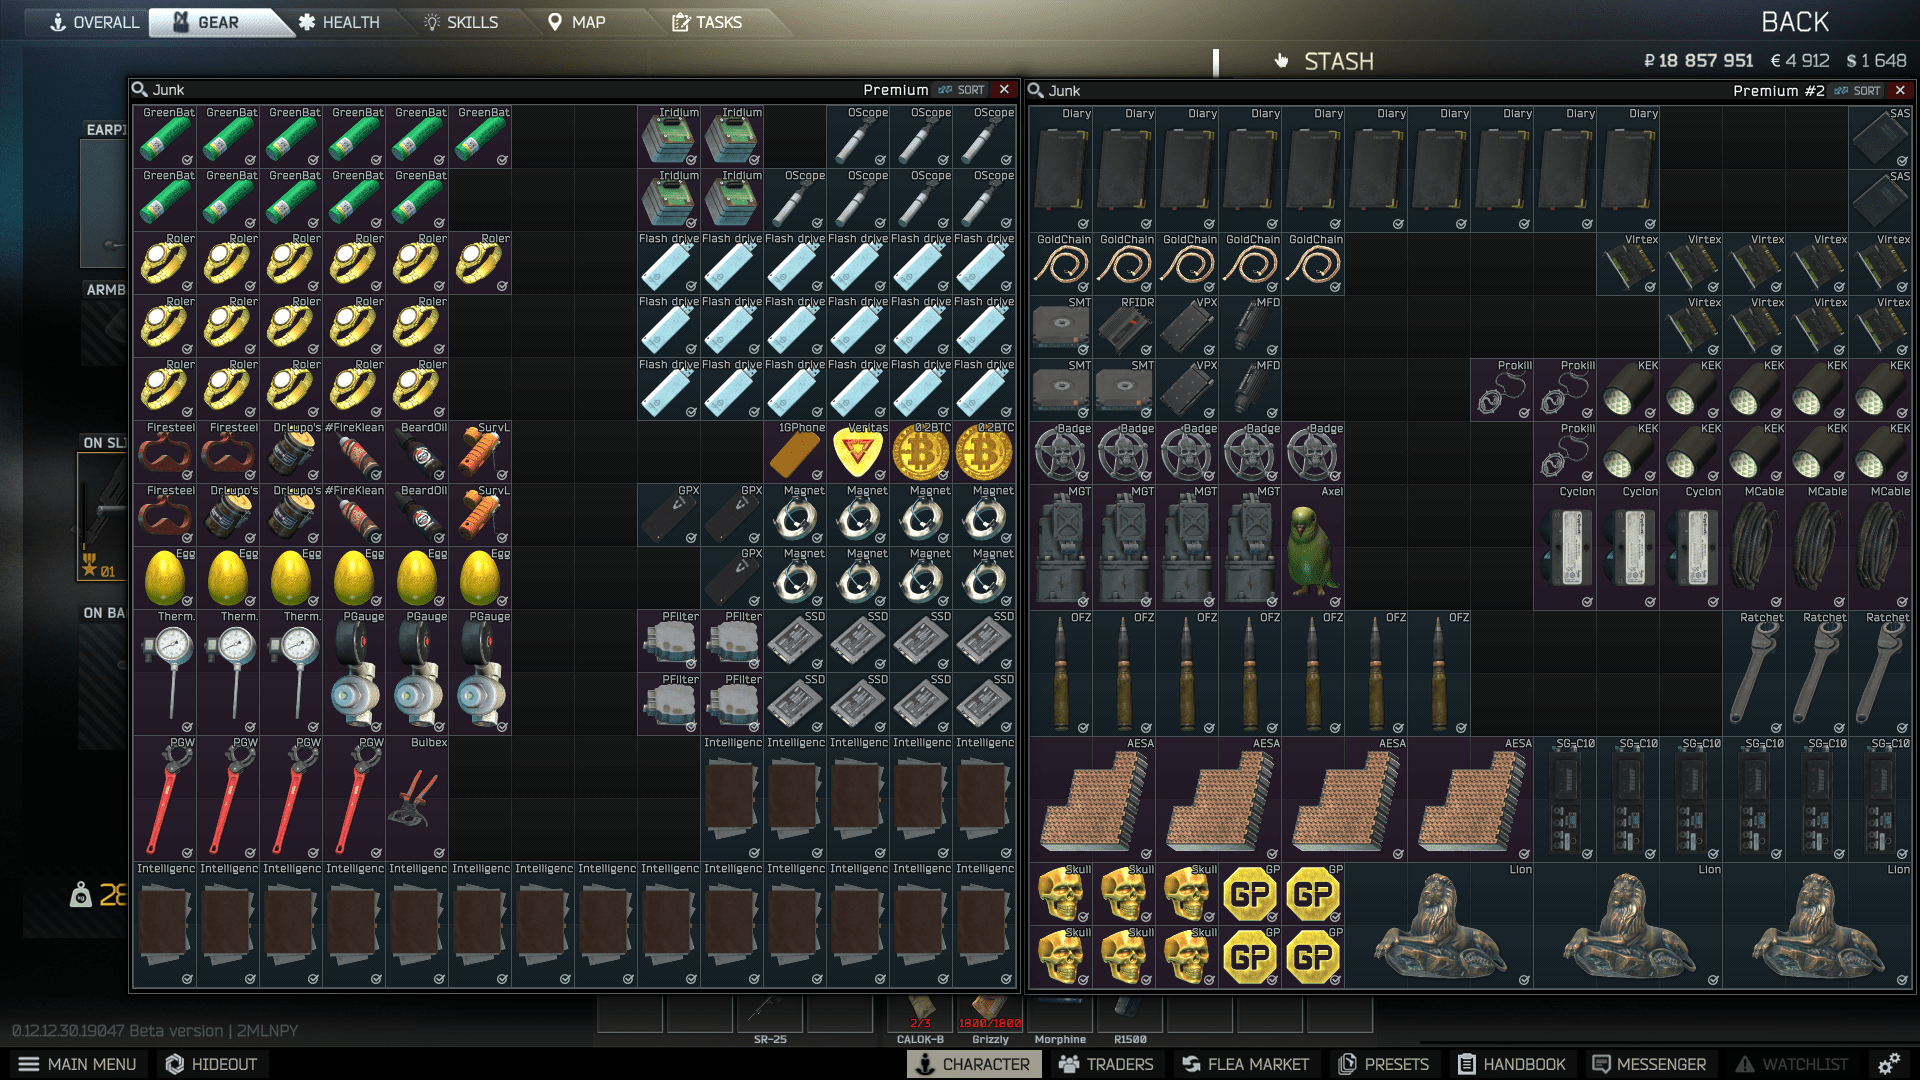The image size is (1920, 1080).
Task: Click the BACK button
Action: [1795, 22]
